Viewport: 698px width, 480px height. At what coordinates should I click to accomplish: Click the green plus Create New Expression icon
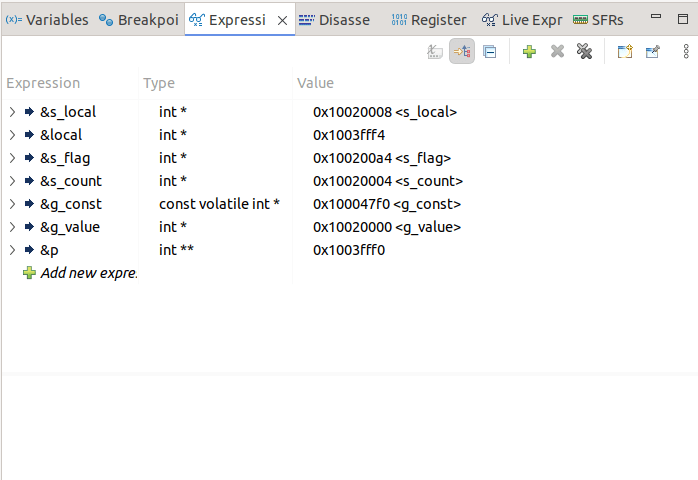point(529,52)
